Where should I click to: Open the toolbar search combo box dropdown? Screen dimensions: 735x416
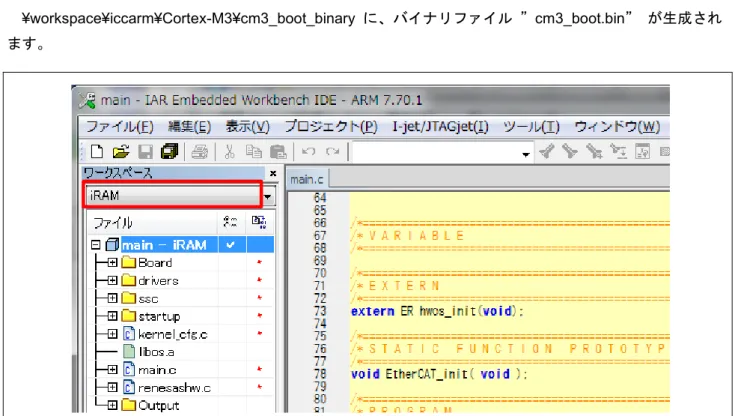pos(526,153)
